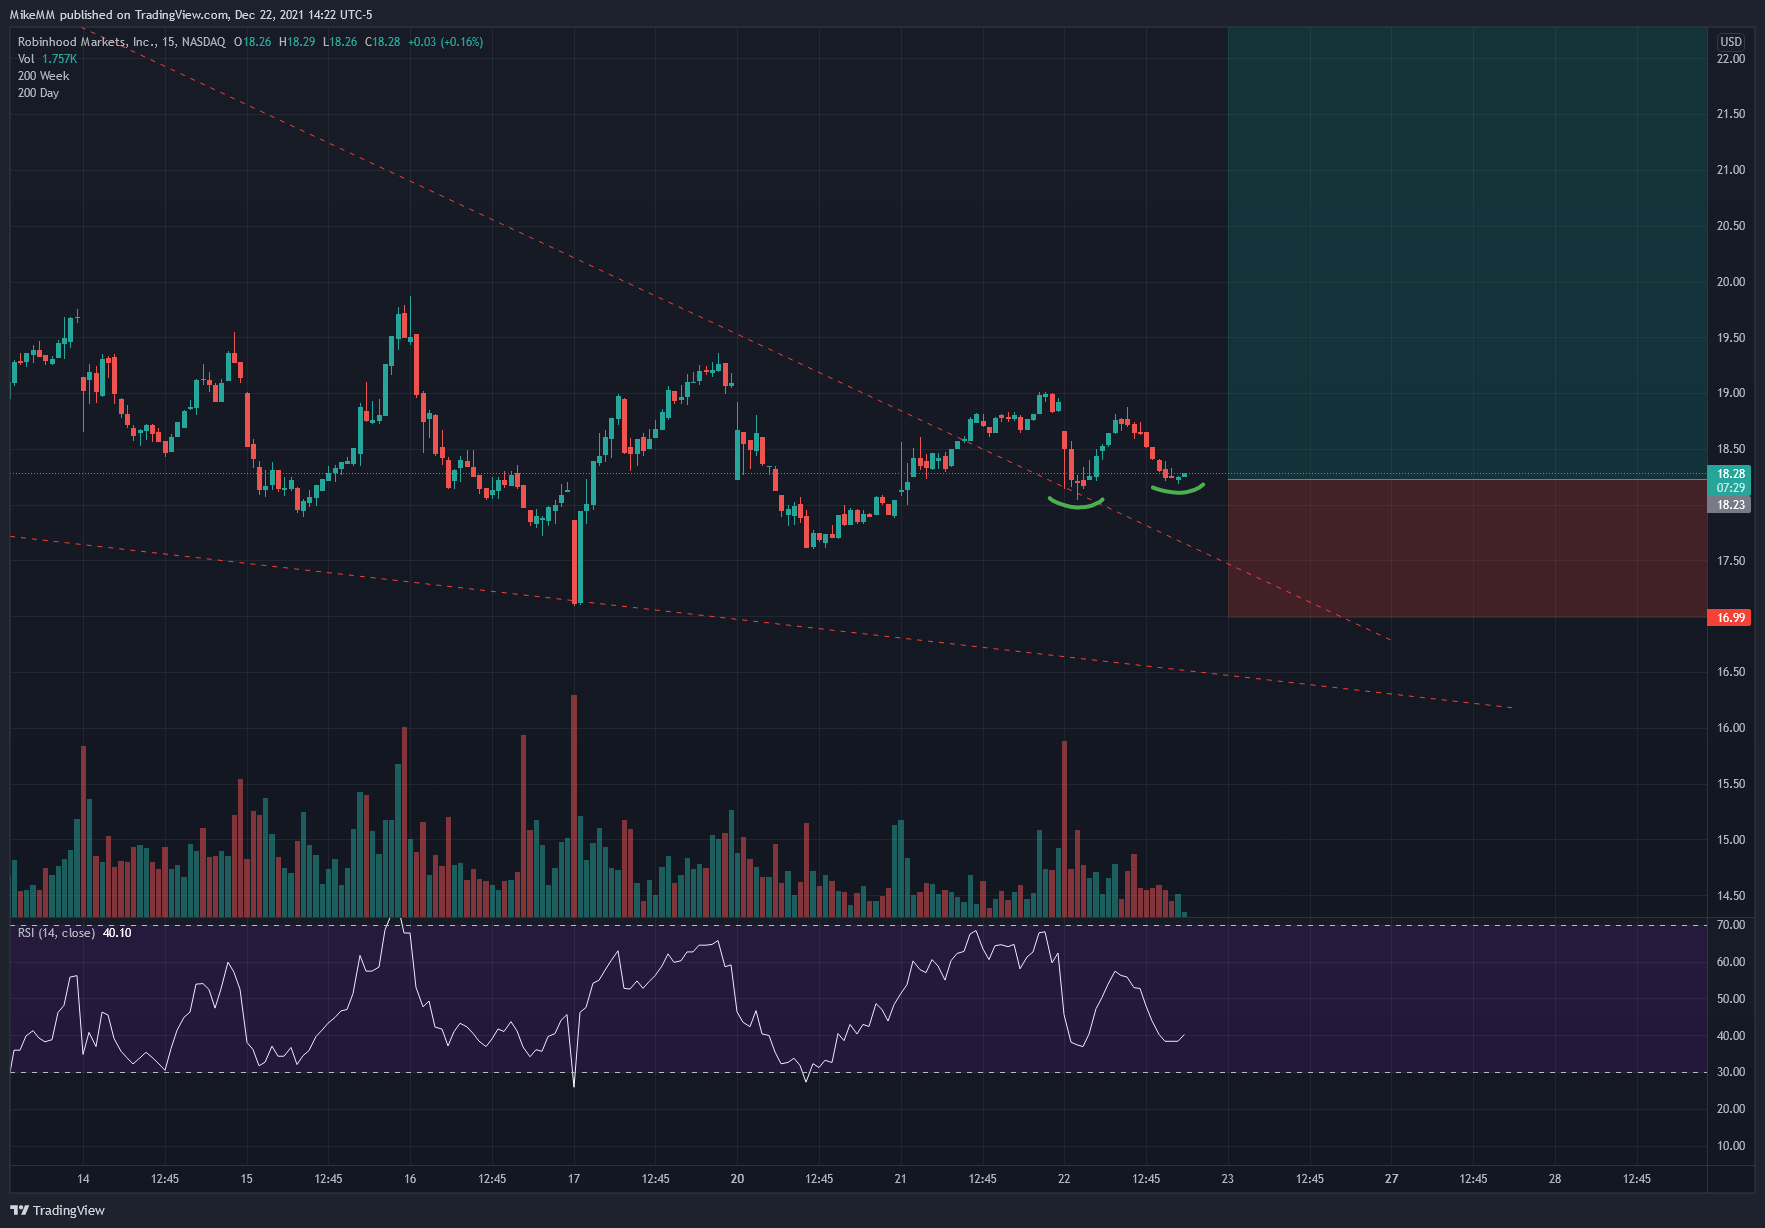Click the open value O18.26 in header
The height and width of the screenshot is (1228, 1765).
click(x=253, y=42)
